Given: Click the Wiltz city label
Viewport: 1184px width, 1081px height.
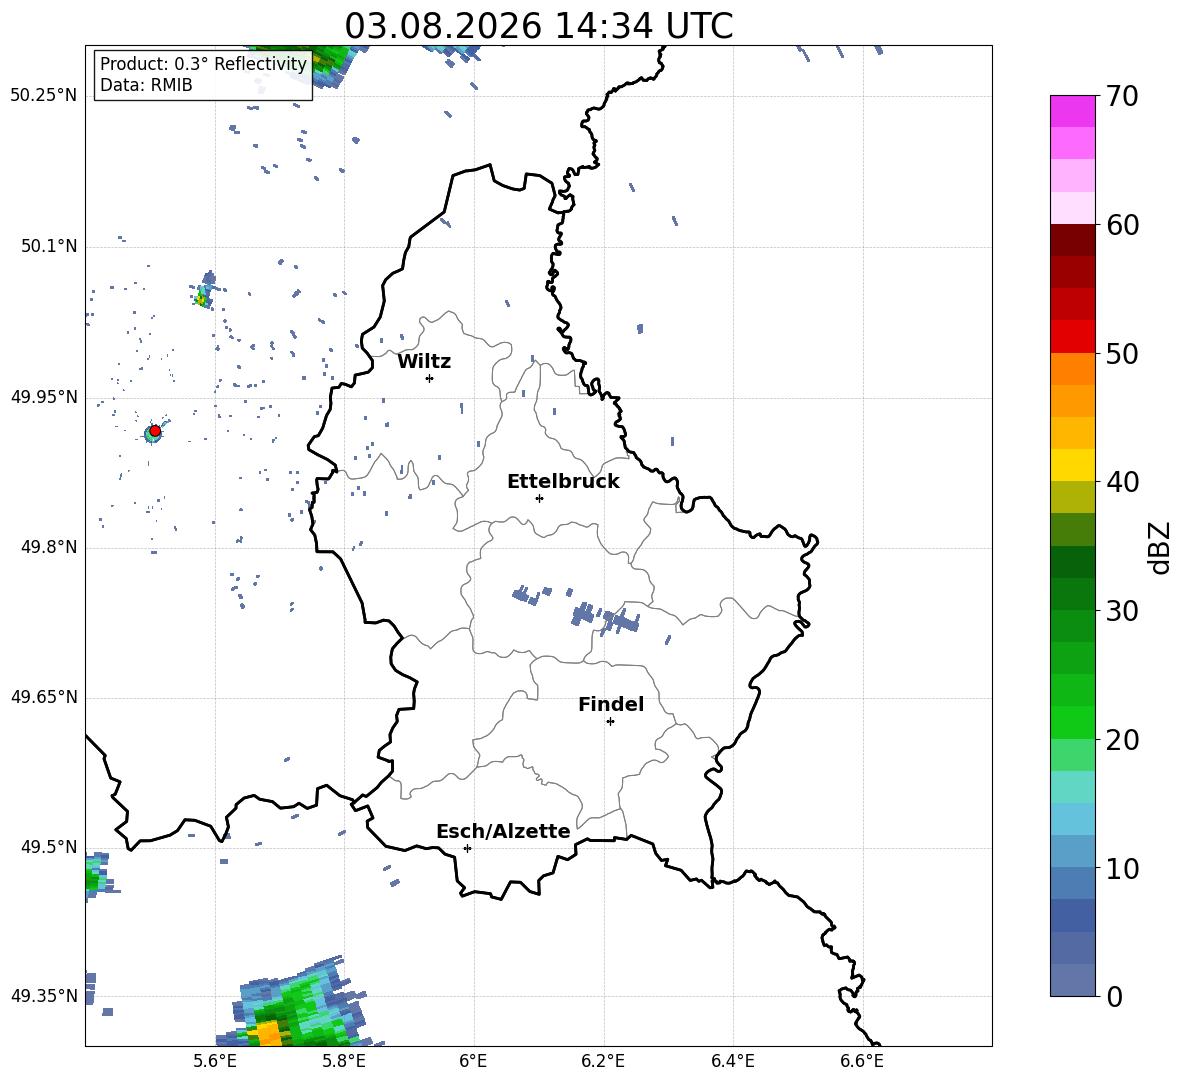Looking at the screenshot, I should tap(424, 362).
